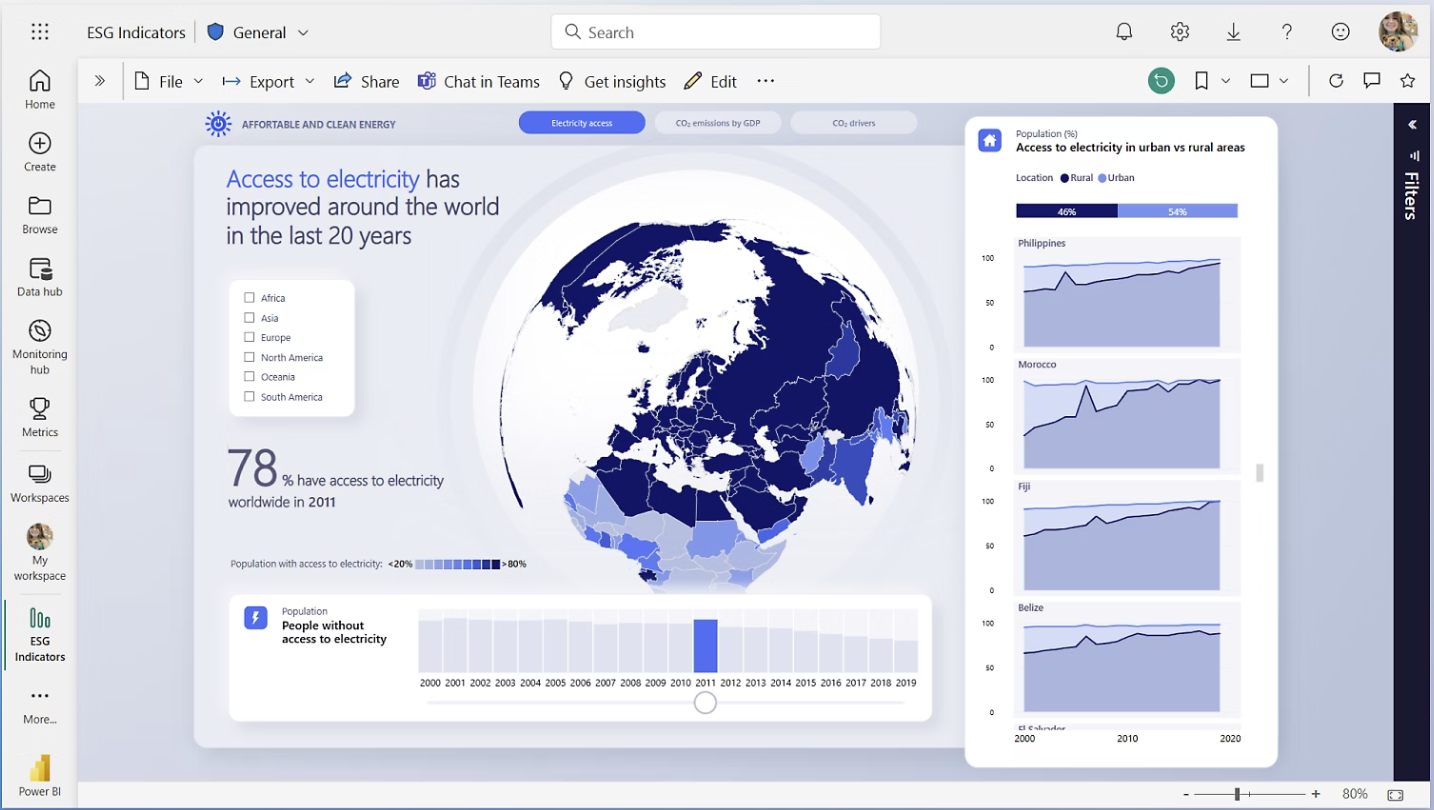Click the download arrow icon
This screenshot has width=1434, height=810.
click(1233, 32)
